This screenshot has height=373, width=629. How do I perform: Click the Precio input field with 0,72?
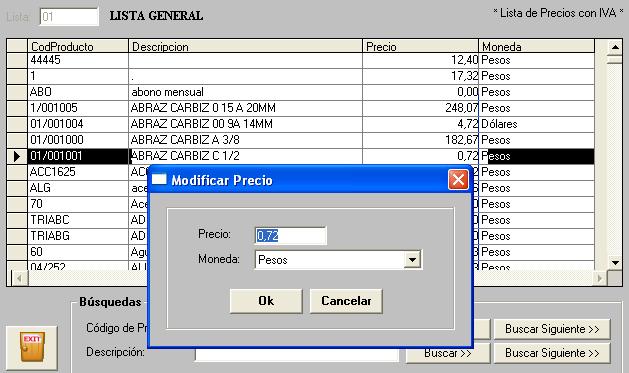[x=290, y=235]
